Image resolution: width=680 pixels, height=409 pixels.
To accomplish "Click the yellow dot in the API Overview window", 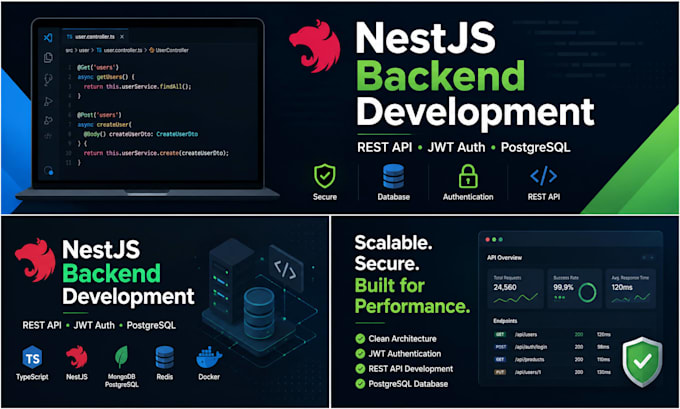I will (x=494, y=239).
